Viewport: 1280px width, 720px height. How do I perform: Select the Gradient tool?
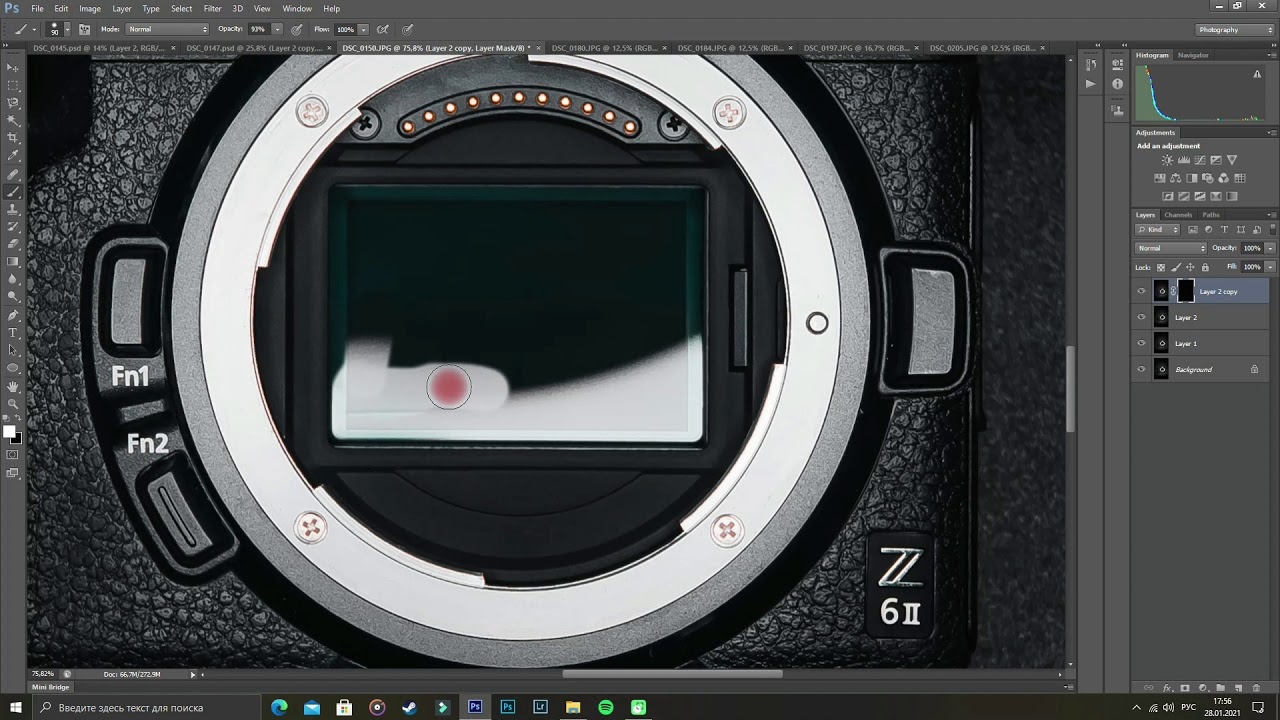[x=13, y=261]
